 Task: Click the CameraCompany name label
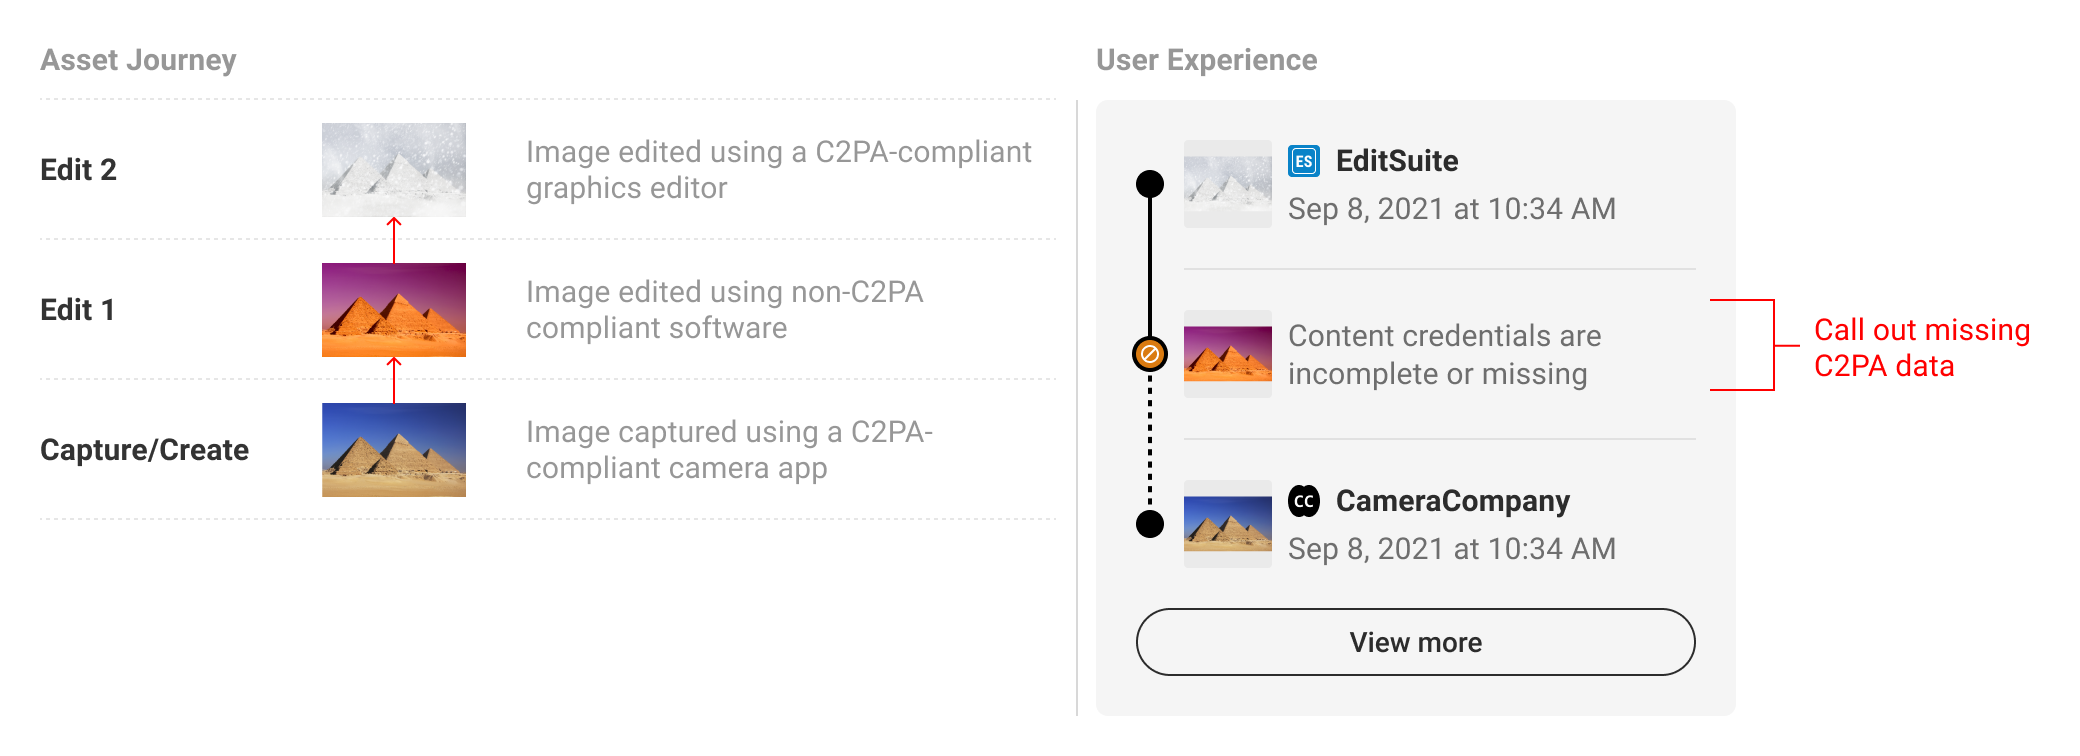click(x=1453, y=501)
